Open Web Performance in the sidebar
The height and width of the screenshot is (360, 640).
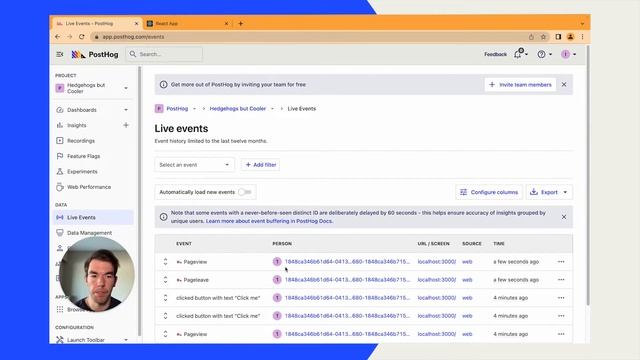click(x=89, y=187)
